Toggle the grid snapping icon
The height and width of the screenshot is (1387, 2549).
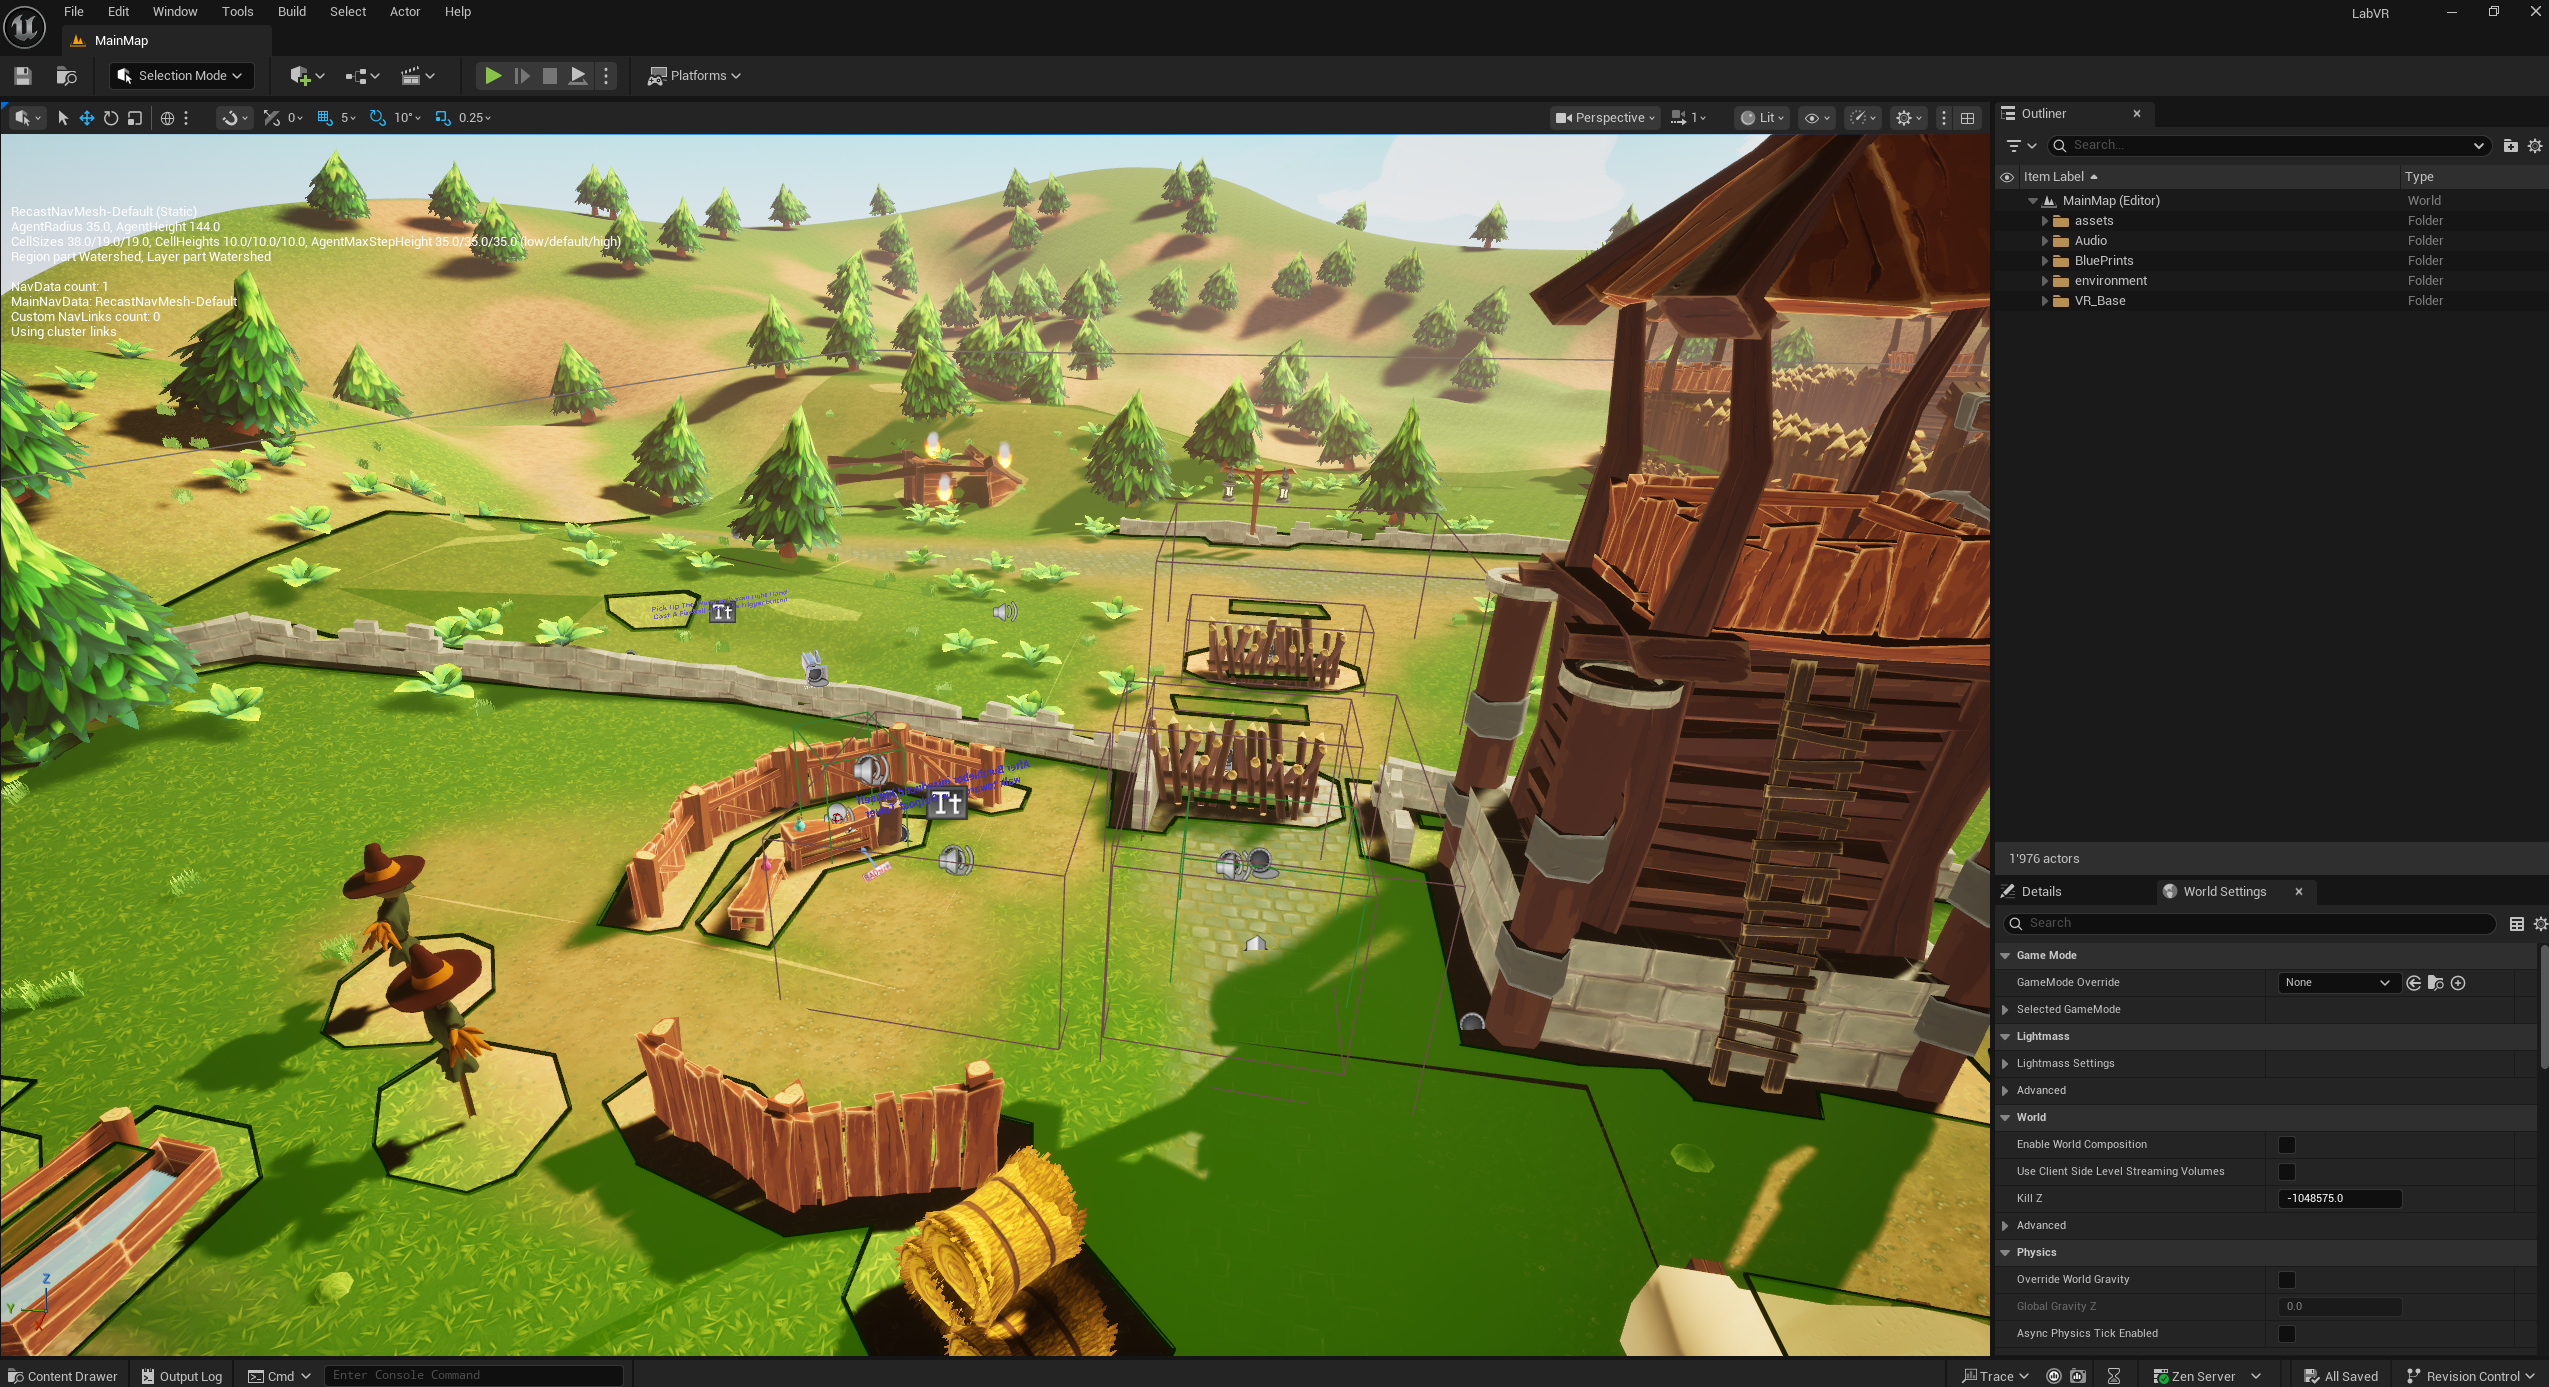click(324, 118)
